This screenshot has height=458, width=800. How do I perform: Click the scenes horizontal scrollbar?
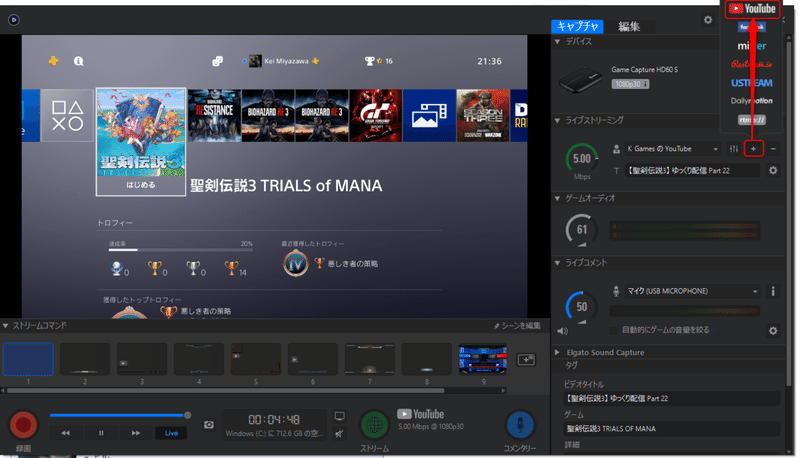tap(226, 391)
